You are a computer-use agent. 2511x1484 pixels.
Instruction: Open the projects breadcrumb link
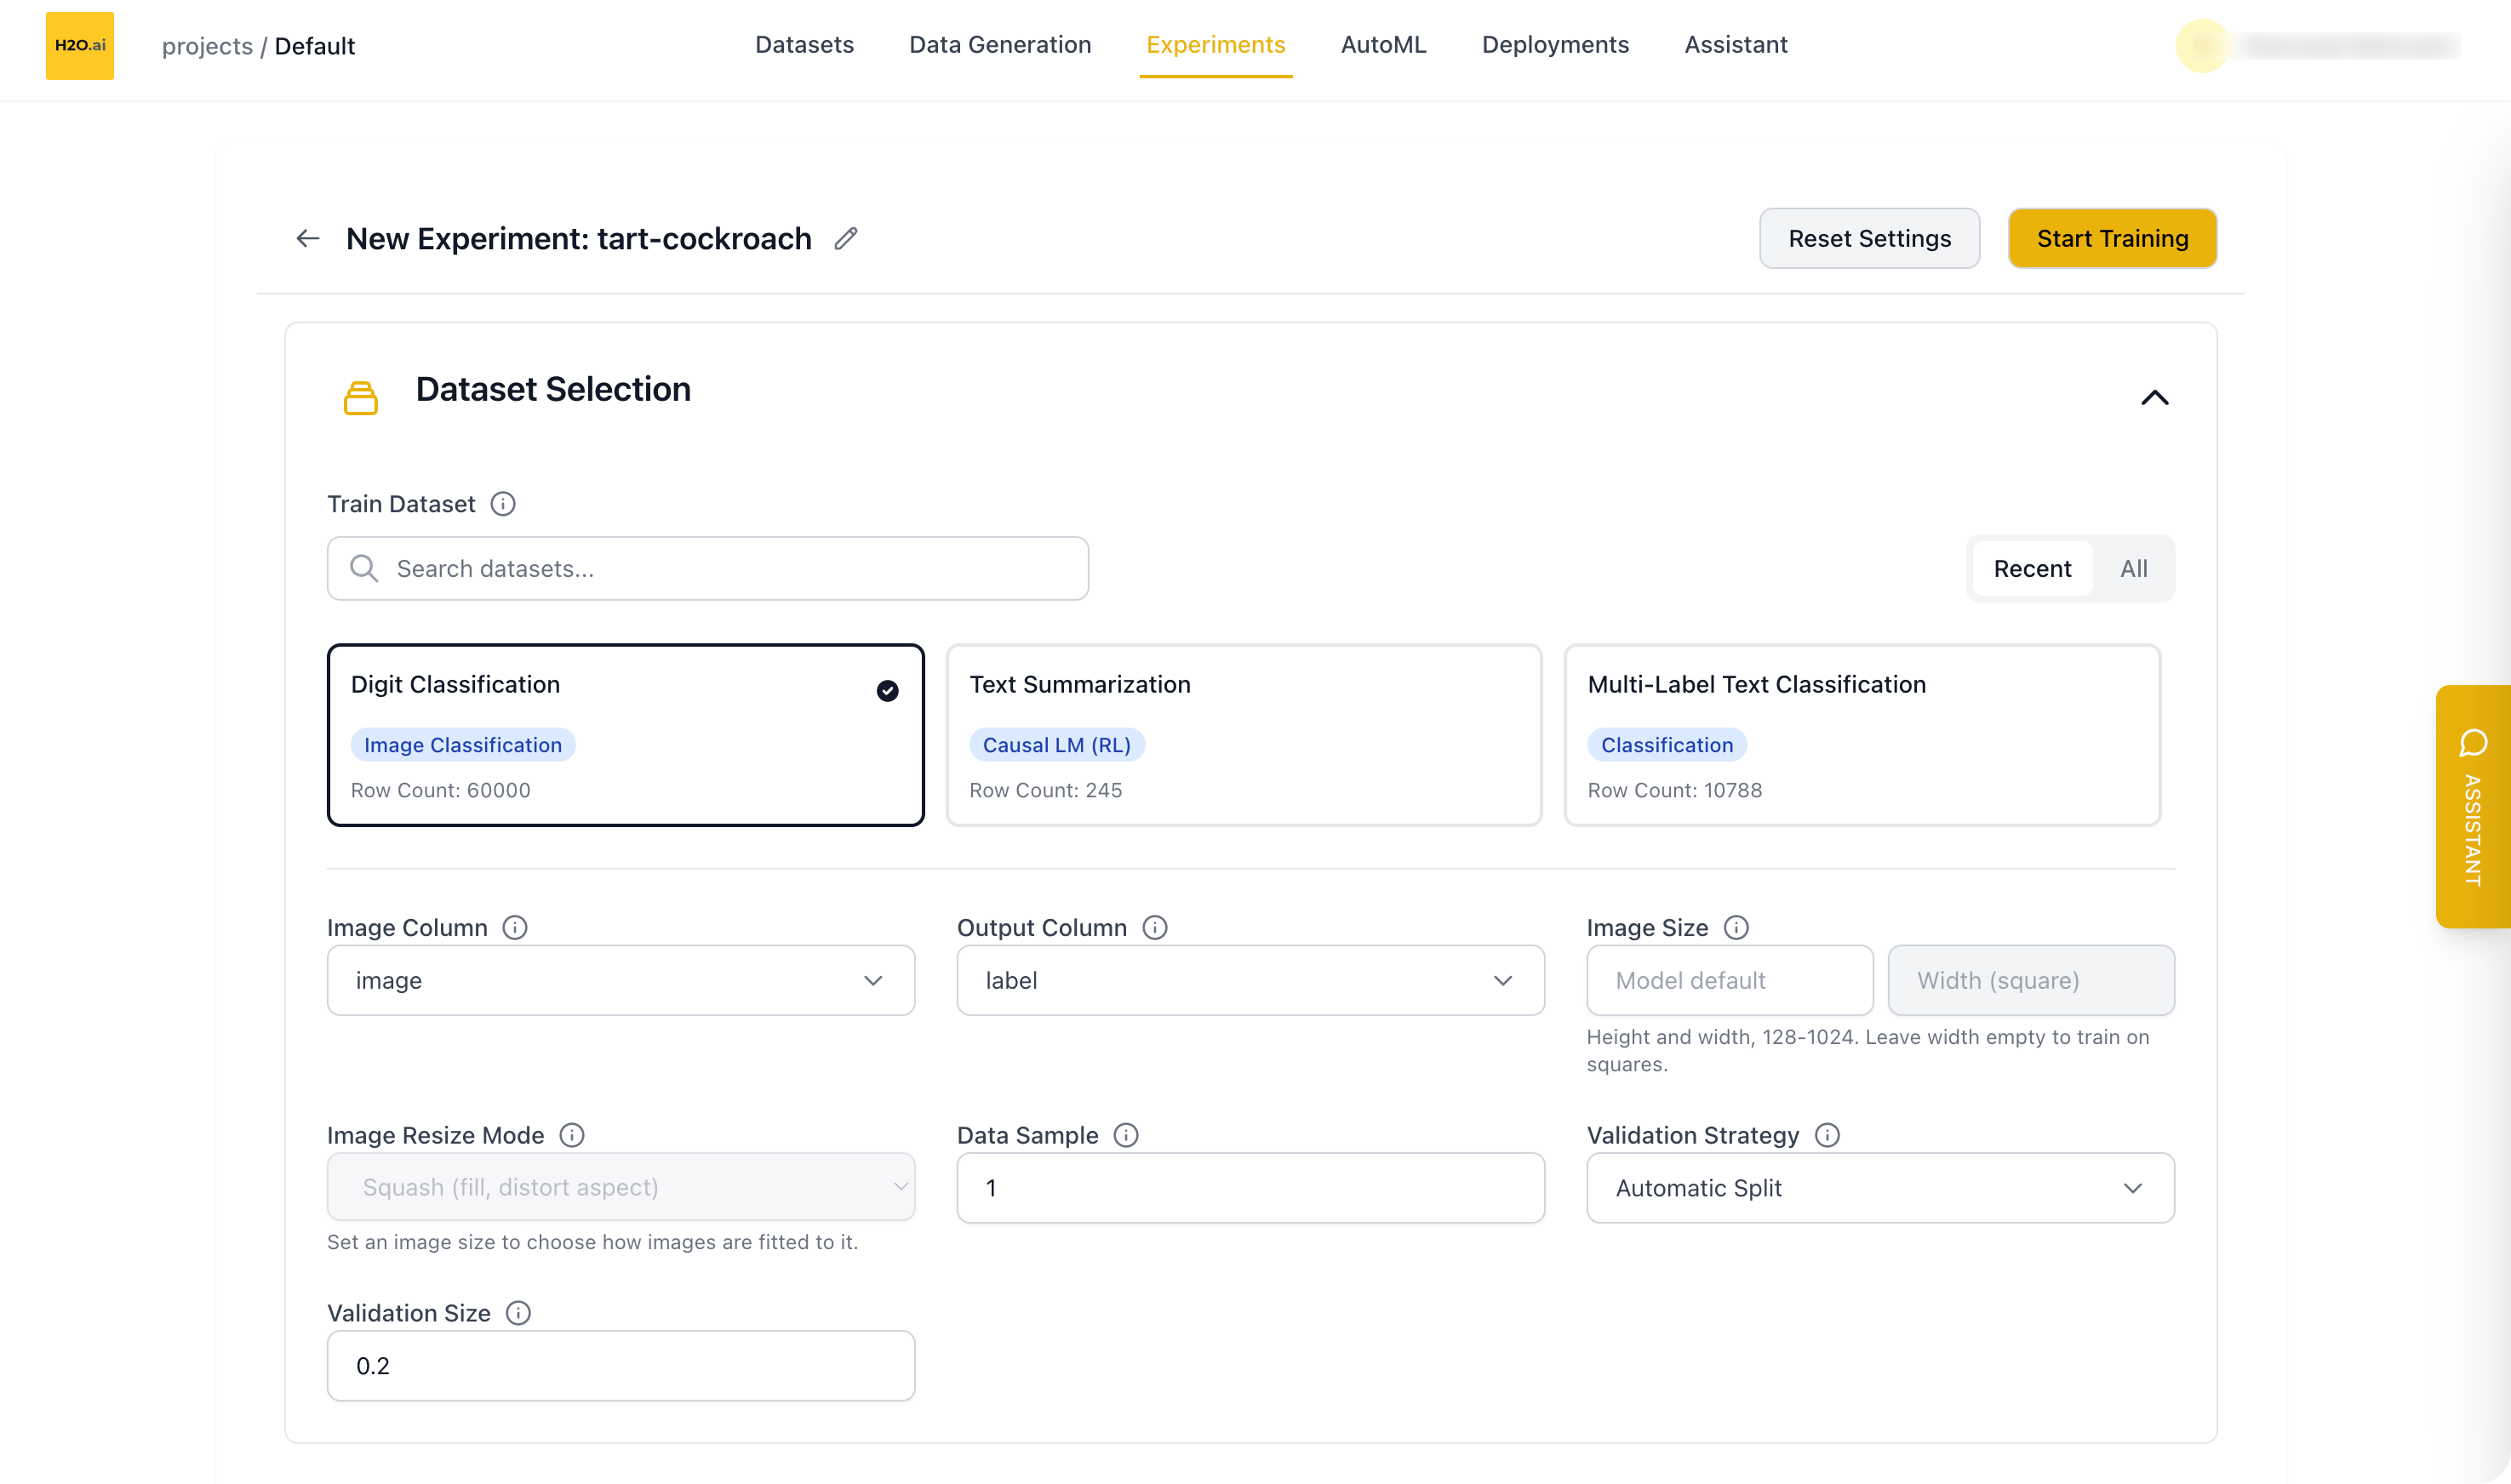tap(207, 46)
